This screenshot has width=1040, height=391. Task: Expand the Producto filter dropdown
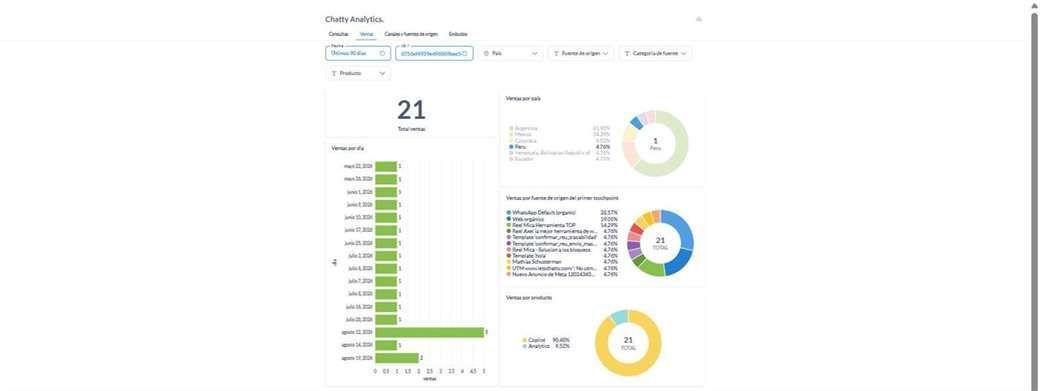[358, 74]
